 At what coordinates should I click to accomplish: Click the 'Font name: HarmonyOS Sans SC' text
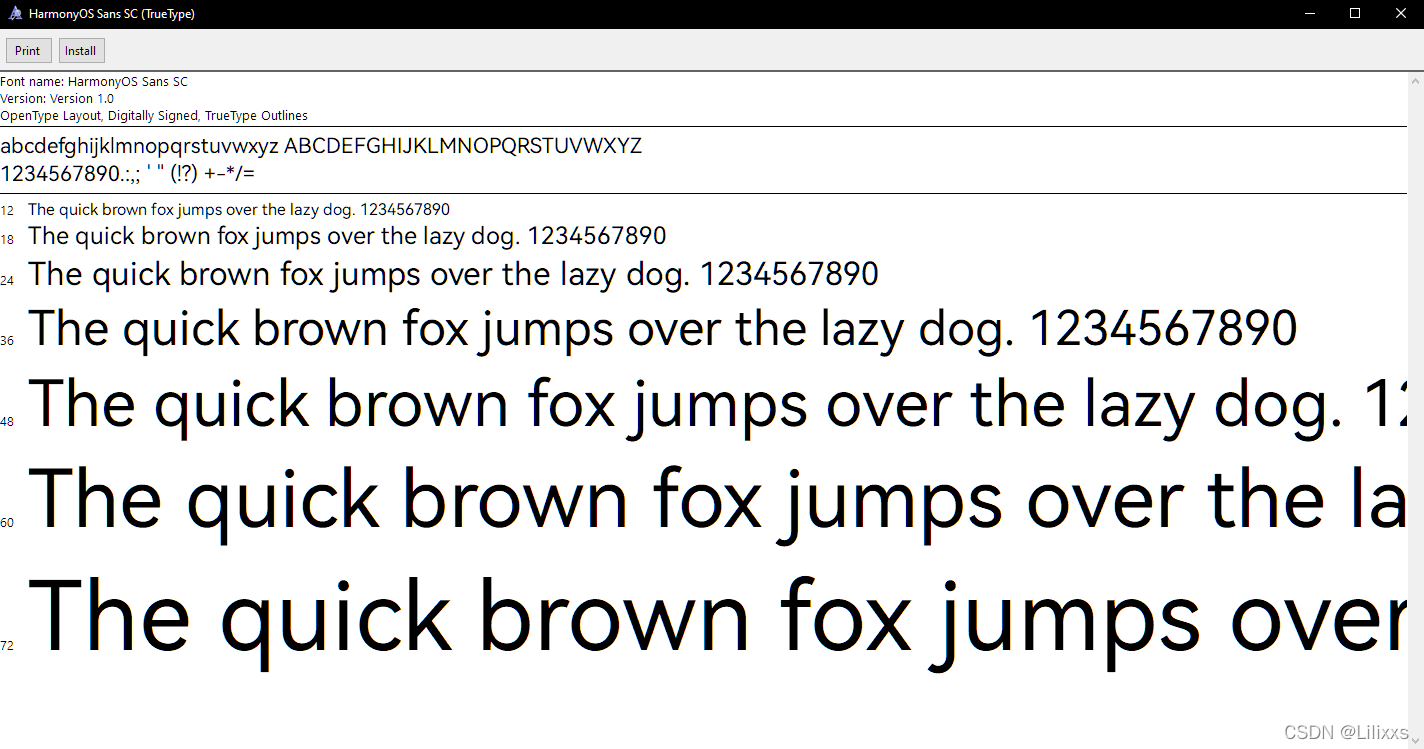coord(94,82)
